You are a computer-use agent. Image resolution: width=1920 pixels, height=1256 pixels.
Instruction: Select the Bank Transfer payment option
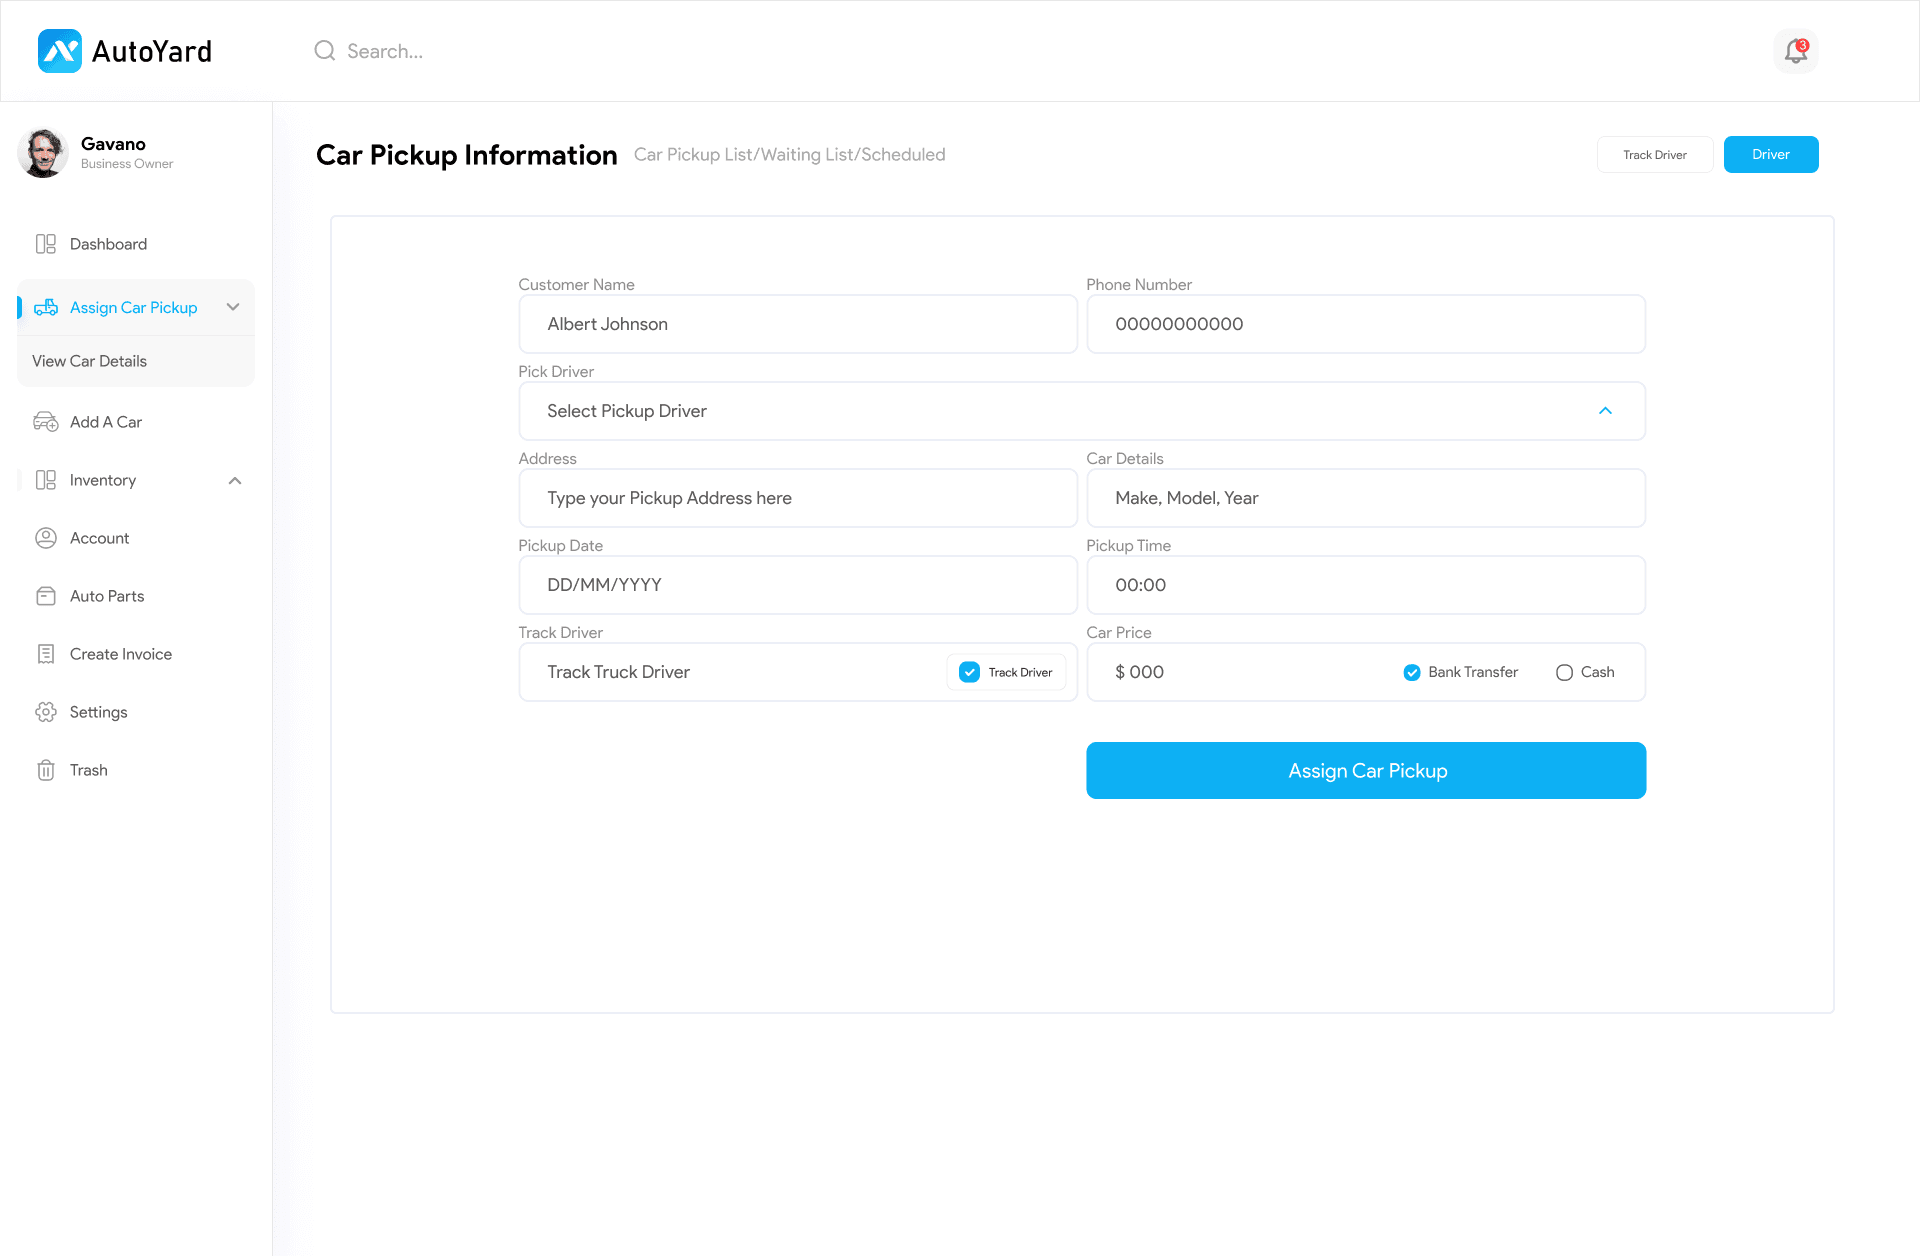[x=1412, y=672]
